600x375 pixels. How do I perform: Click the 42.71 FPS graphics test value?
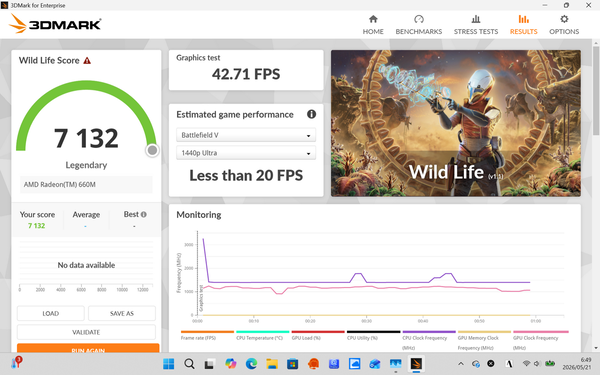246,74
